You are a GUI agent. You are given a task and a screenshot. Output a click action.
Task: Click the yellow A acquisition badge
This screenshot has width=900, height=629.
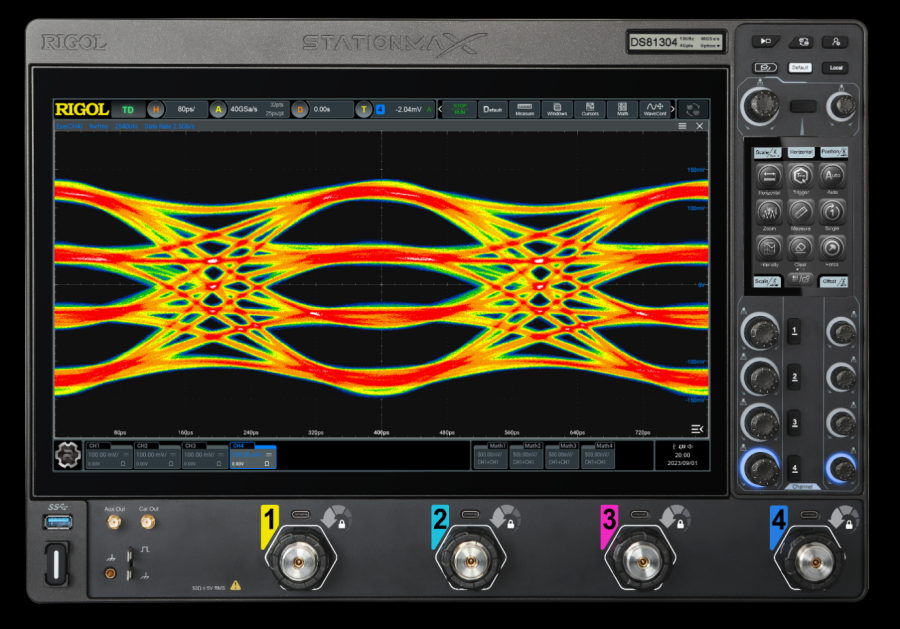pyautogui.click(x=218, y=109)
